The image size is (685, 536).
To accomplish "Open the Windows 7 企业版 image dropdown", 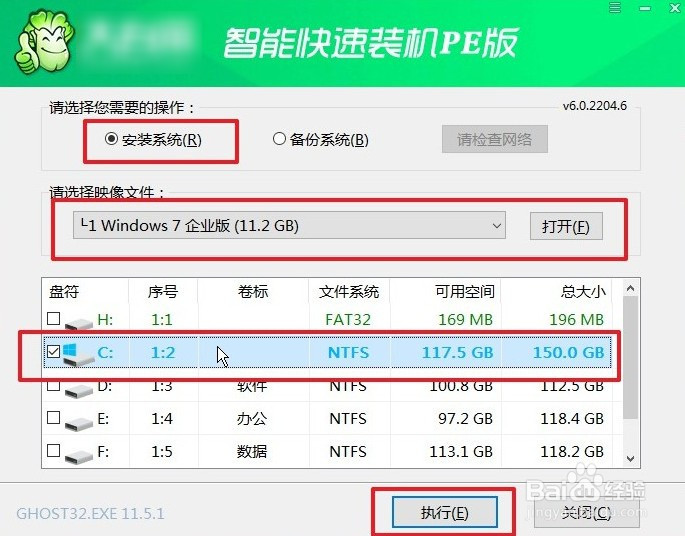I will [x=289, y=225].
